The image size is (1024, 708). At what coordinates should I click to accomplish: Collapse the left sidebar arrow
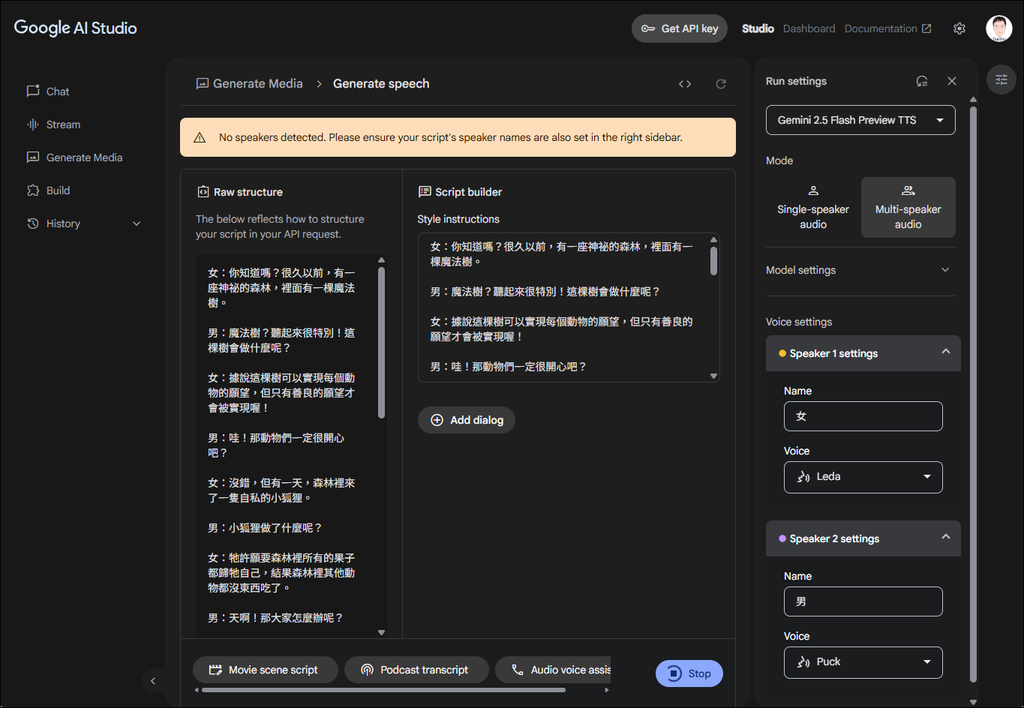pos(153,681)
